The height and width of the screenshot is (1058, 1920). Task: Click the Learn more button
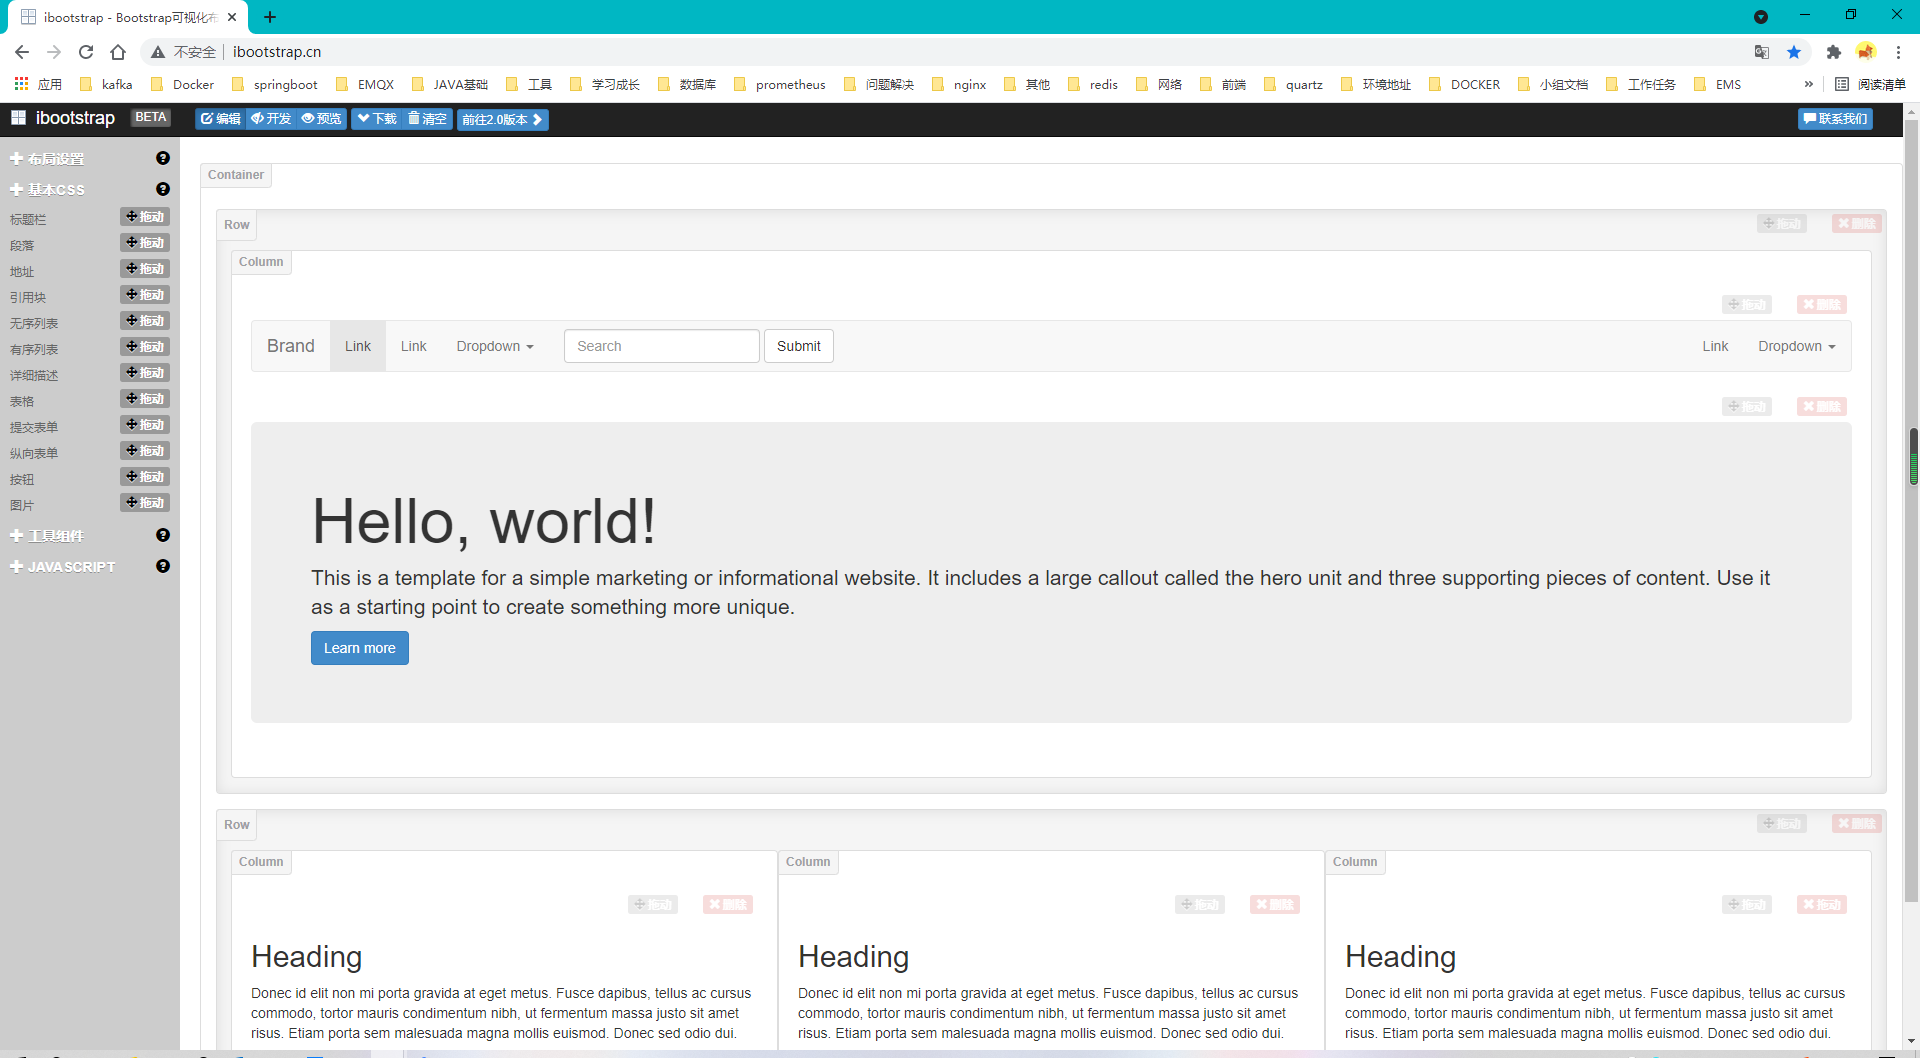360,648
